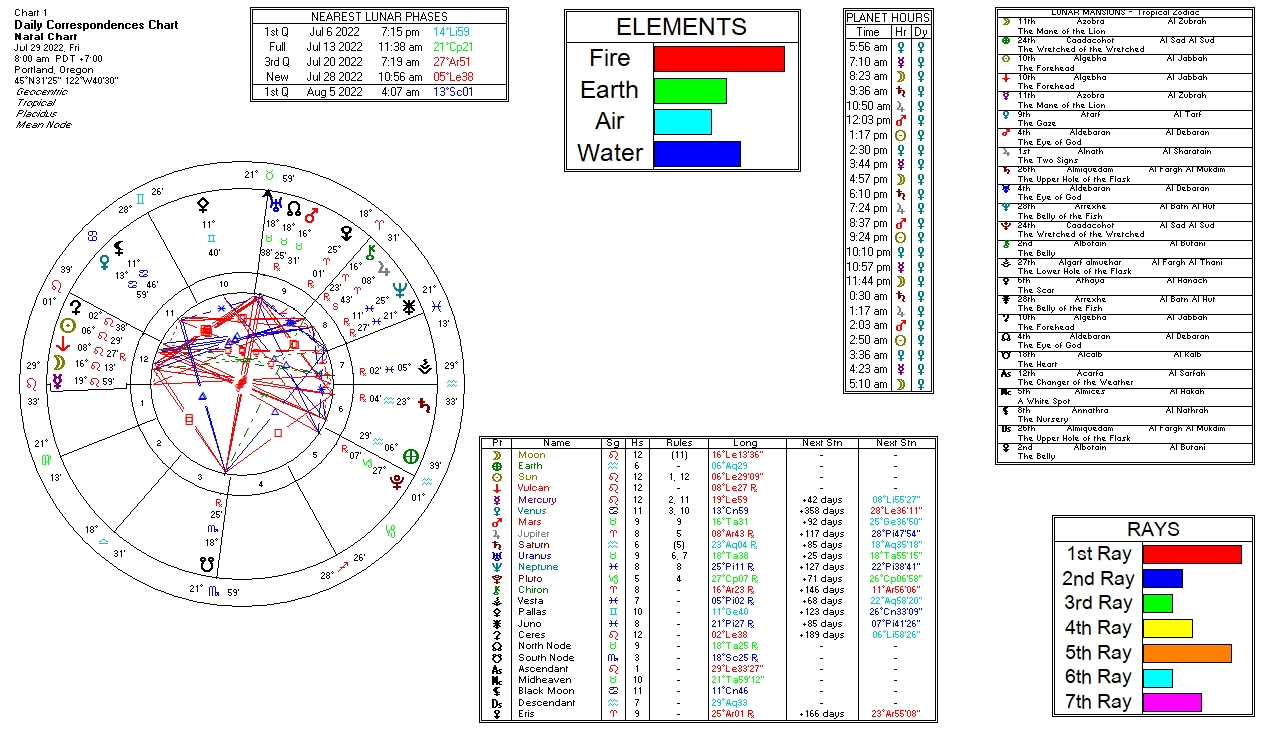Click the magenta 7th Ray bar

click(1172, 702)
